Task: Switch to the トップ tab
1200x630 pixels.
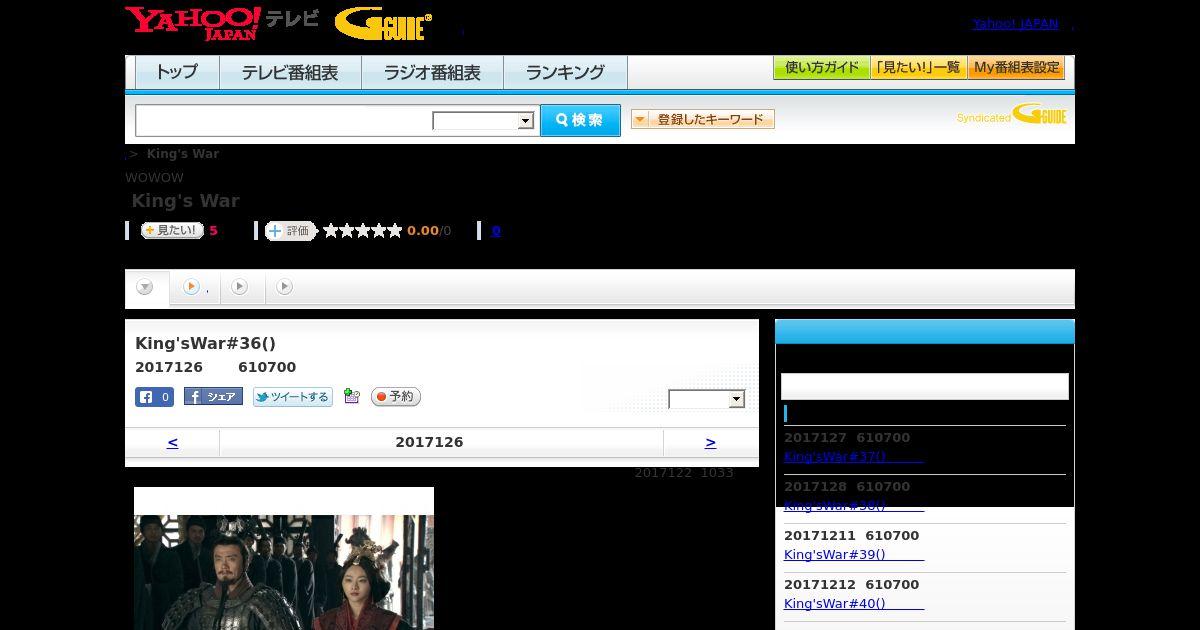Action: [x=177, y=72]
